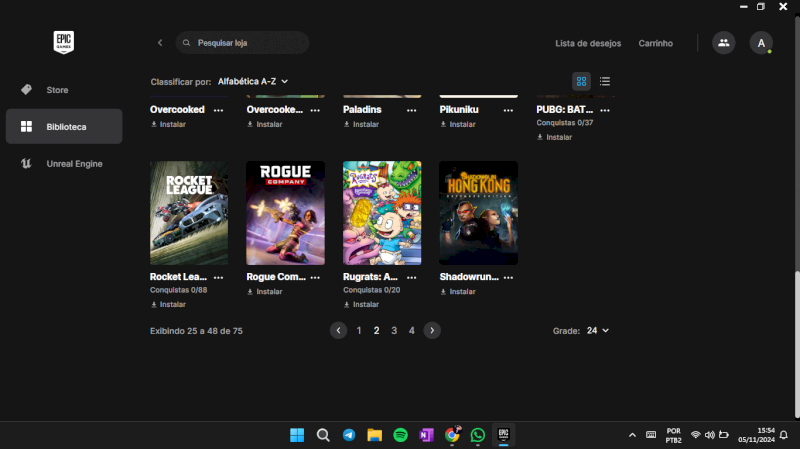Open options menu for Rogue Company
This screenshot has height=449, width=800.
pos(315,277)
